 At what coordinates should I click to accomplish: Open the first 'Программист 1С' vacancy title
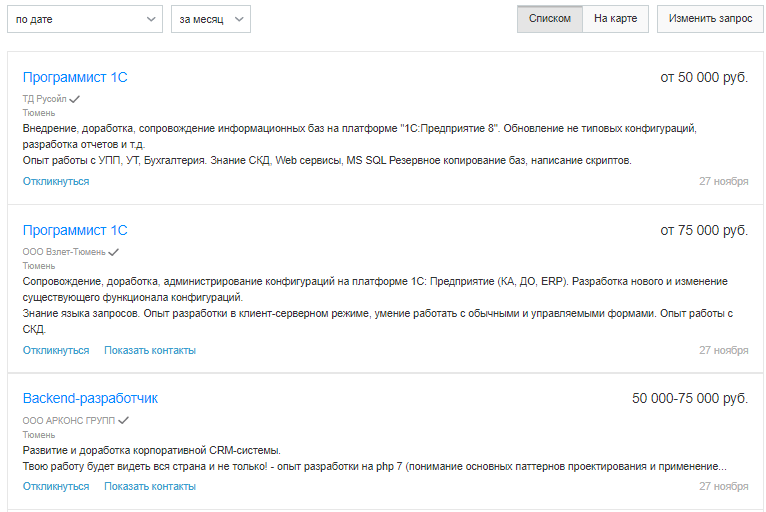click(x=75, y=77)
